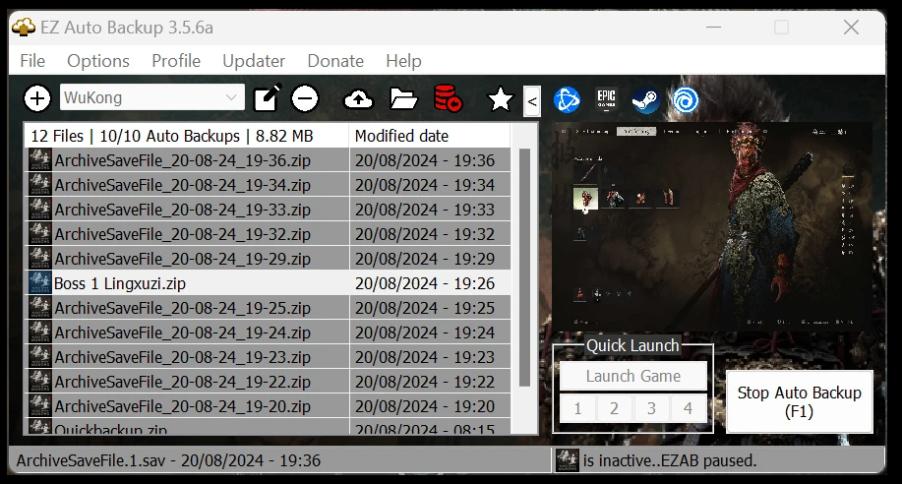Minimize the EZ Auto Backup window

point(714,27)
